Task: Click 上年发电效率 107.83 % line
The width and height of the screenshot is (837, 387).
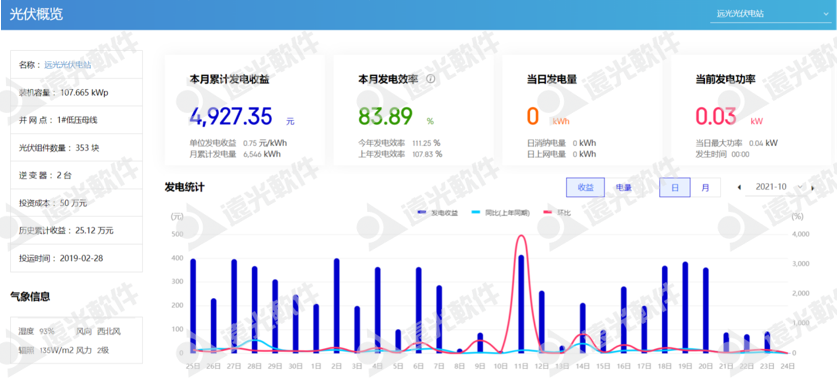Action: (400, 154)
